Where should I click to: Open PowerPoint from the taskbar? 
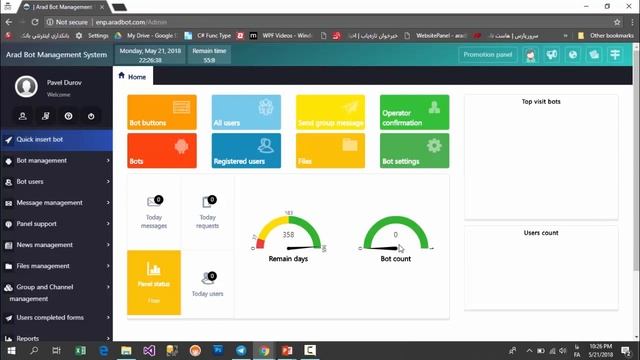click(287, 350)
